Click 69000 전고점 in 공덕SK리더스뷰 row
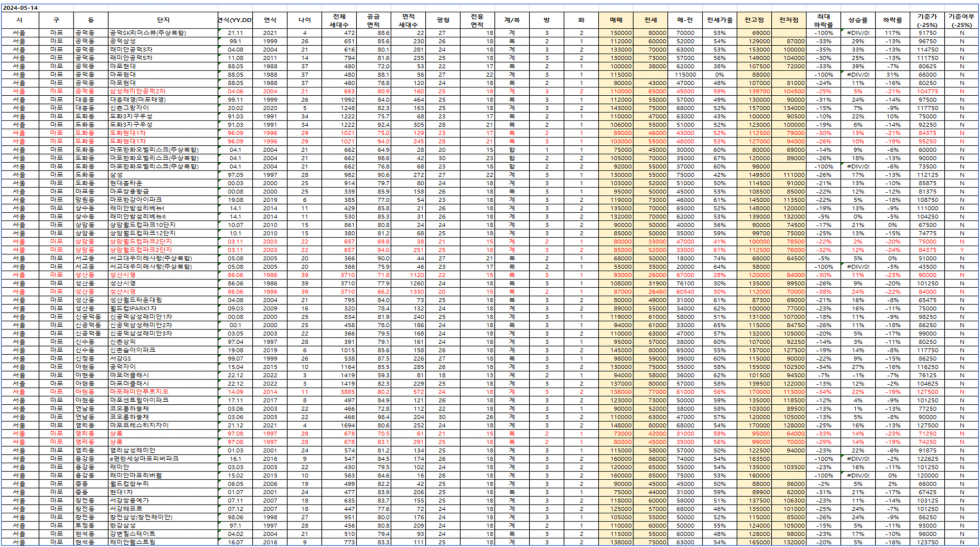Screen dimensions: 980x547 coord(754,33)
